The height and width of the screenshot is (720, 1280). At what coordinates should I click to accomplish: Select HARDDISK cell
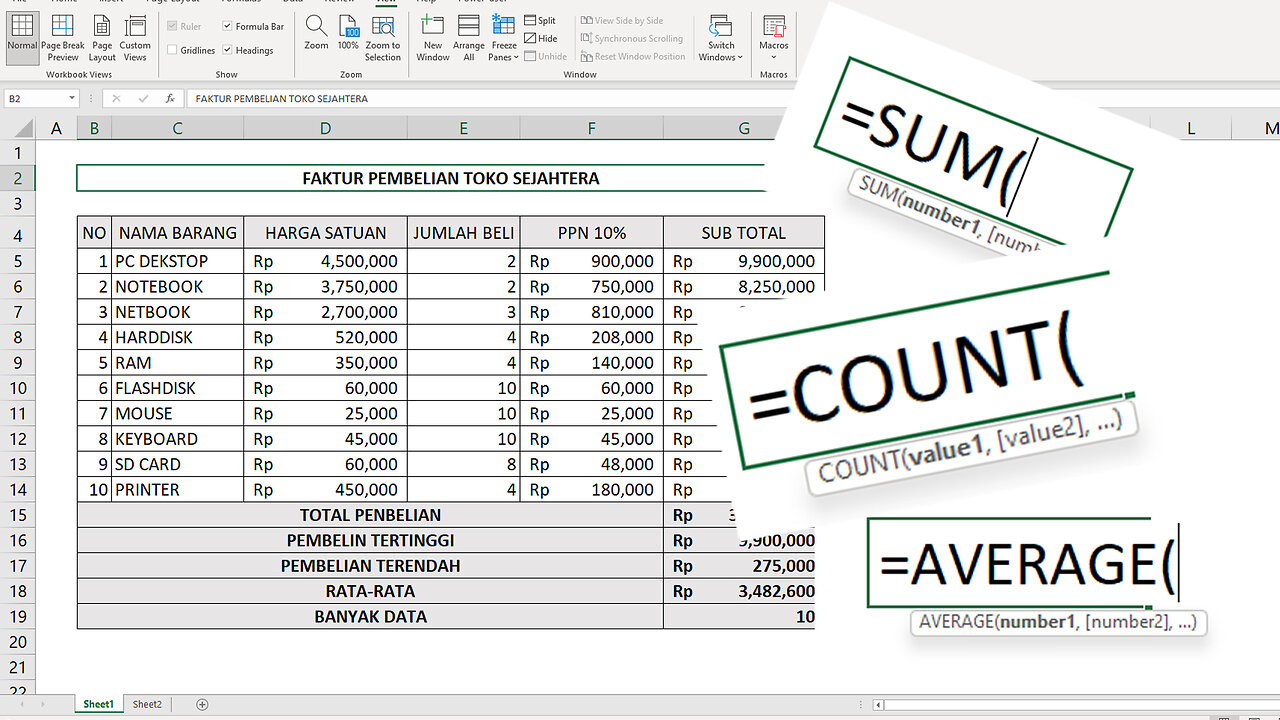pos(177,338)
